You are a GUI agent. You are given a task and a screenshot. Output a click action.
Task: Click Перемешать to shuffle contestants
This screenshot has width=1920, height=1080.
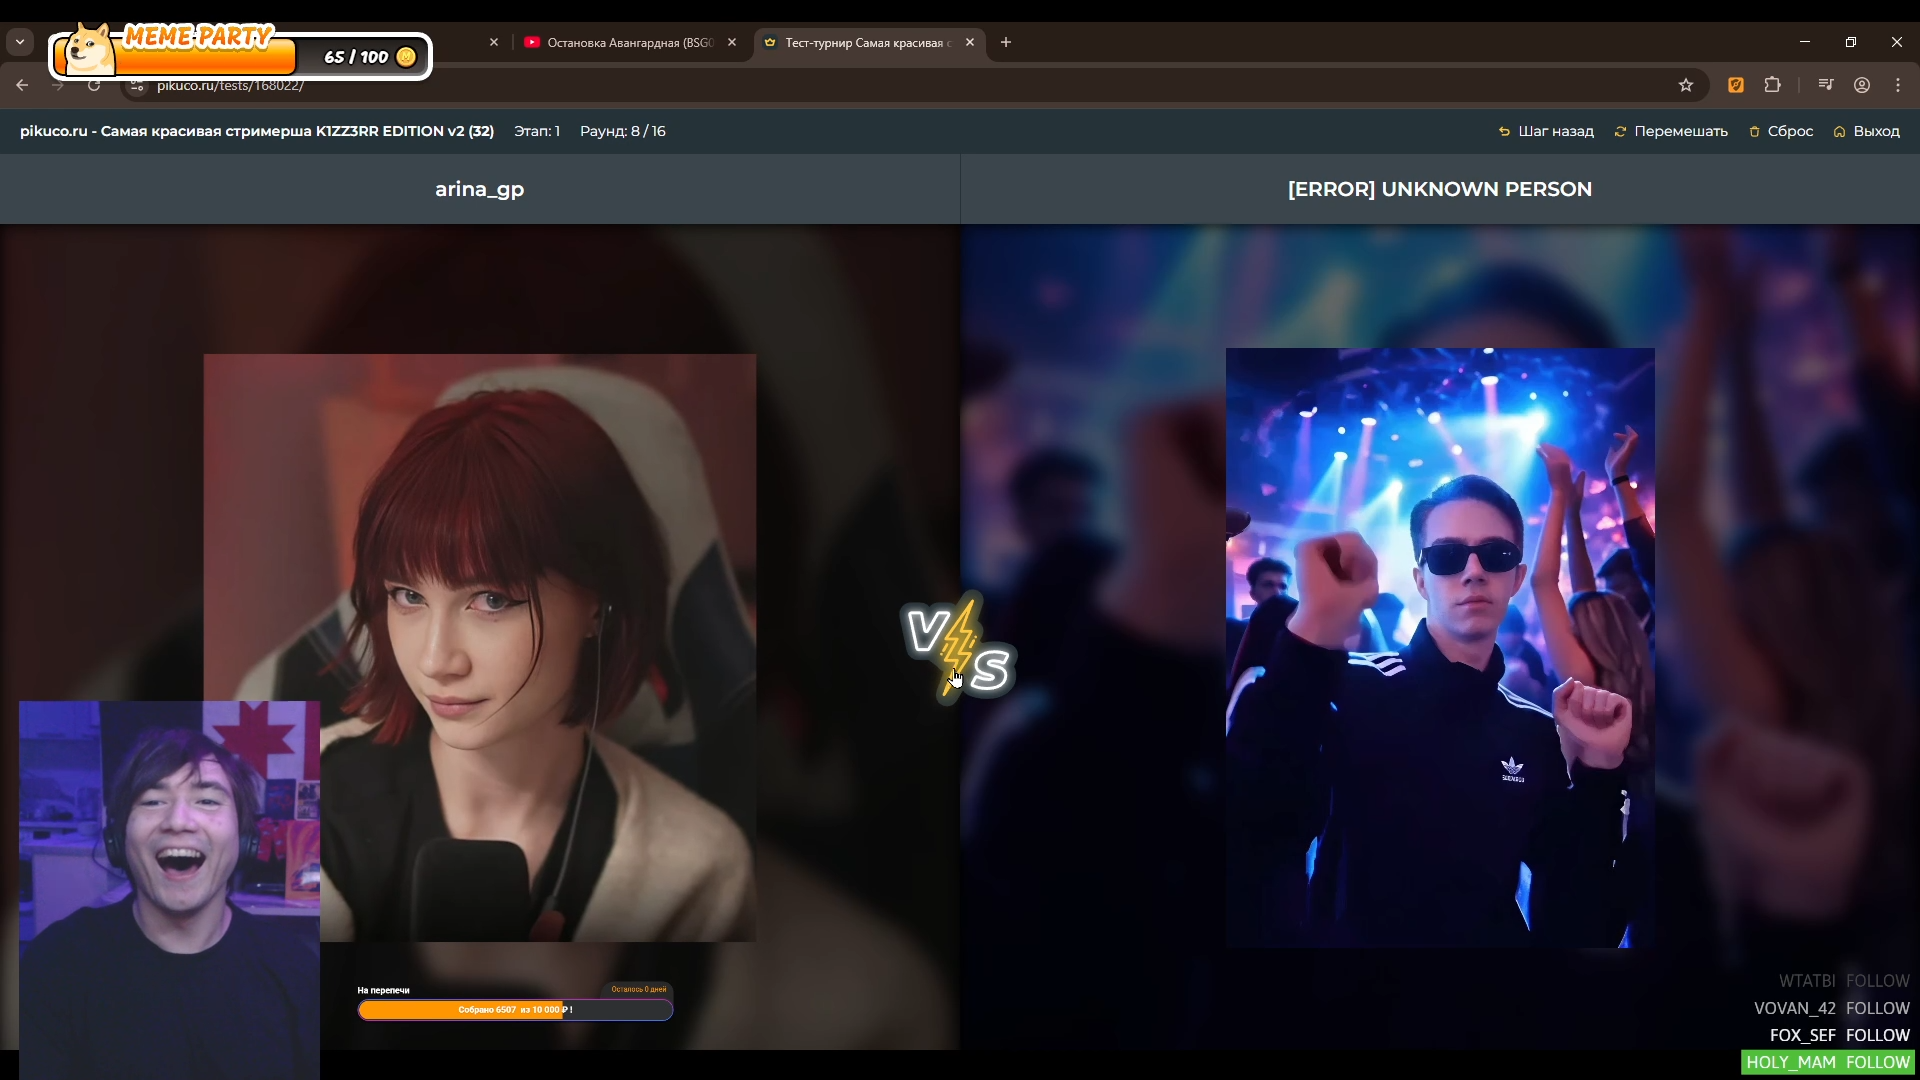pos(1671,131)
